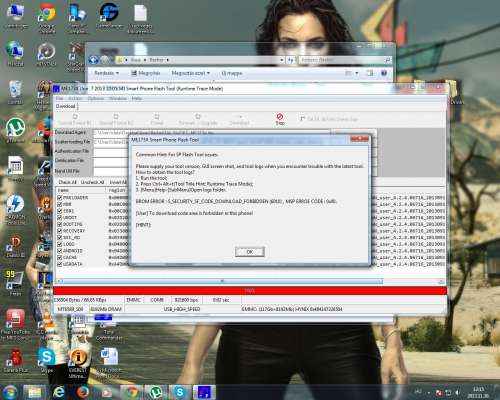The width and height of the screenshot is (500, 400).
Task: Click Új mappa in the Explorer toolbar
Action: [x=232, y=73]
